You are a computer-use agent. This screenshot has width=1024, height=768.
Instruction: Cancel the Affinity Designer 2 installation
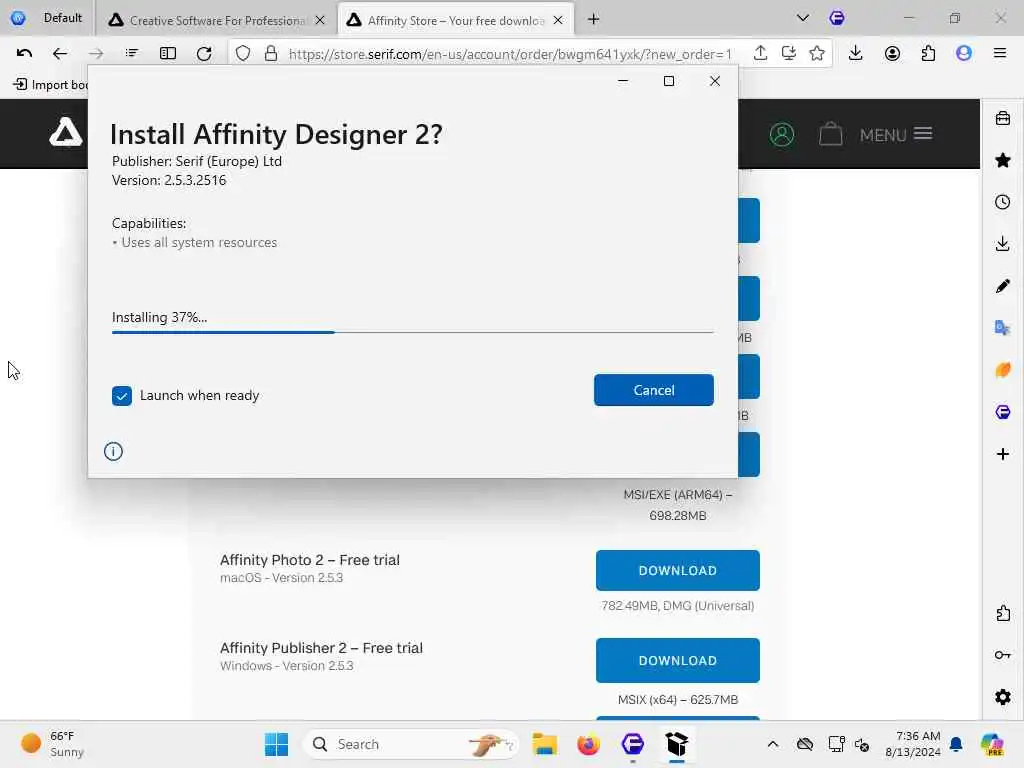pos(653,390)
